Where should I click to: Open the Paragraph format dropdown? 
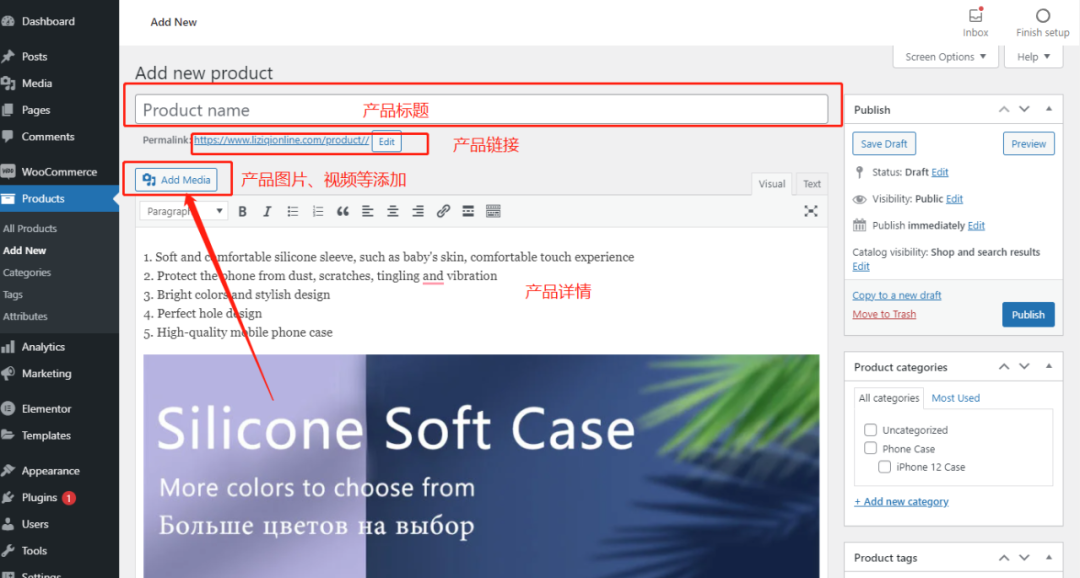tap(184, 211)
